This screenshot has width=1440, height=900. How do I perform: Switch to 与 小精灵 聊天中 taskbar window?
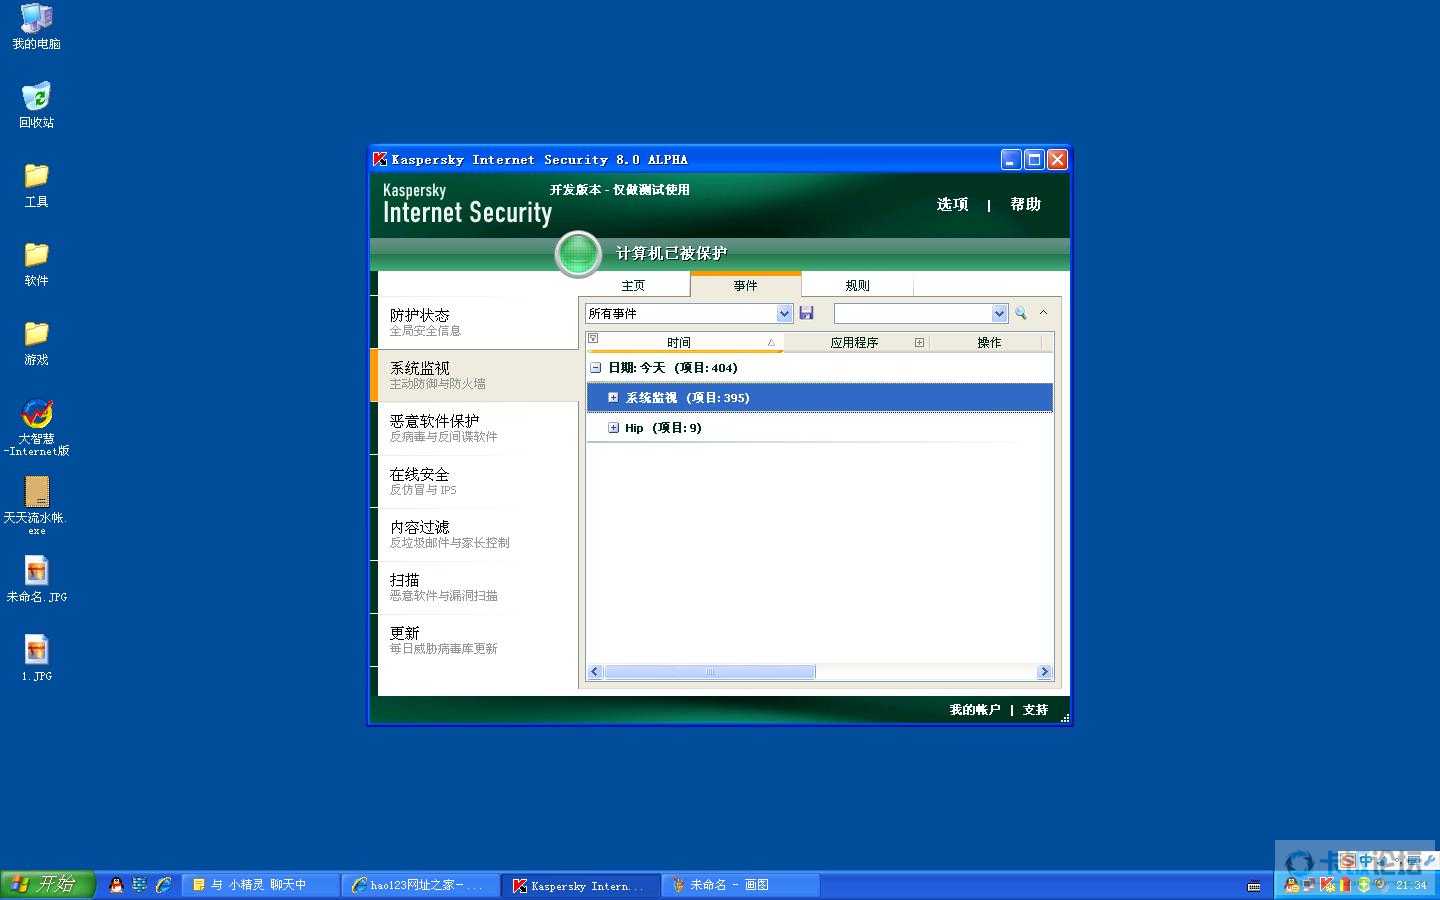260,885
